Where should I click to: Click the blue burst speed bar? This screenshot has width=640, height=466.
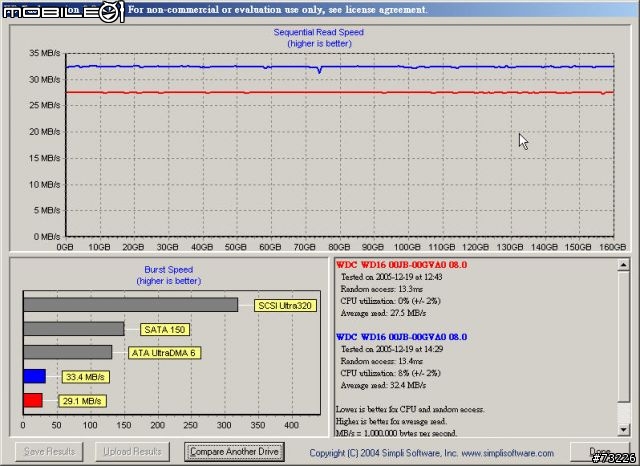[34, 376]
